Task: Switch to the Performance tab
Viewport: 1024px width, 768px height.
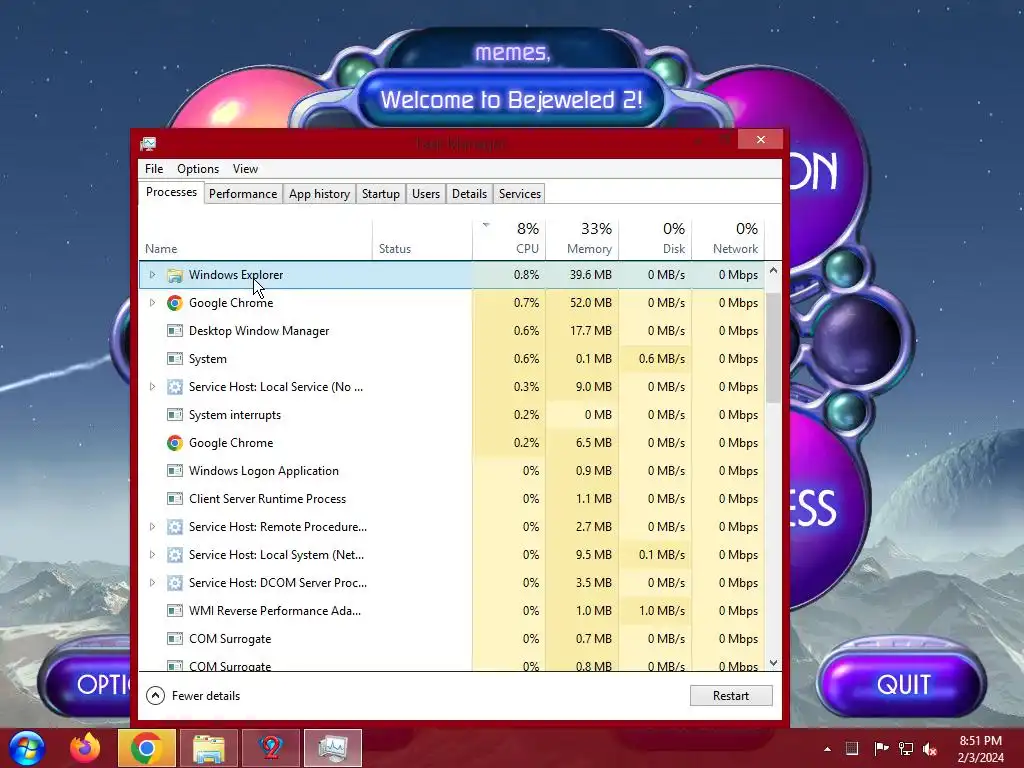Action: tap(243, 194)
